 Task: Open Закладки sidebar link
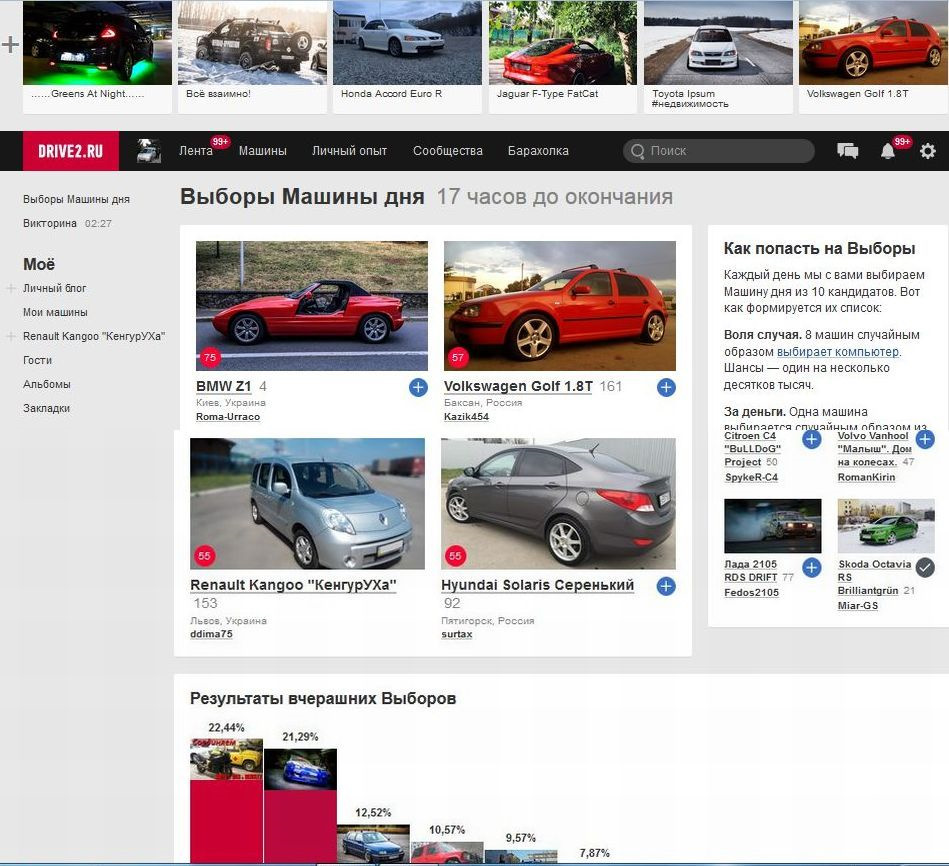pos(47,408)
